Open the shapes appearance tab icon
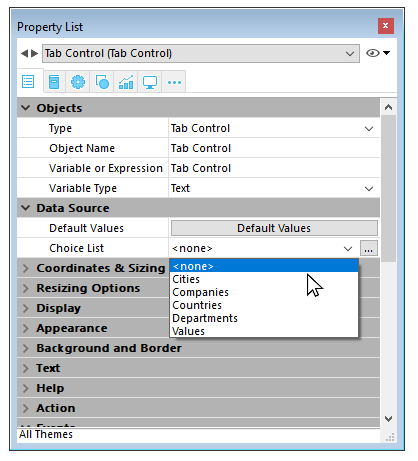 pyautogui.click(x=102, y=82)
